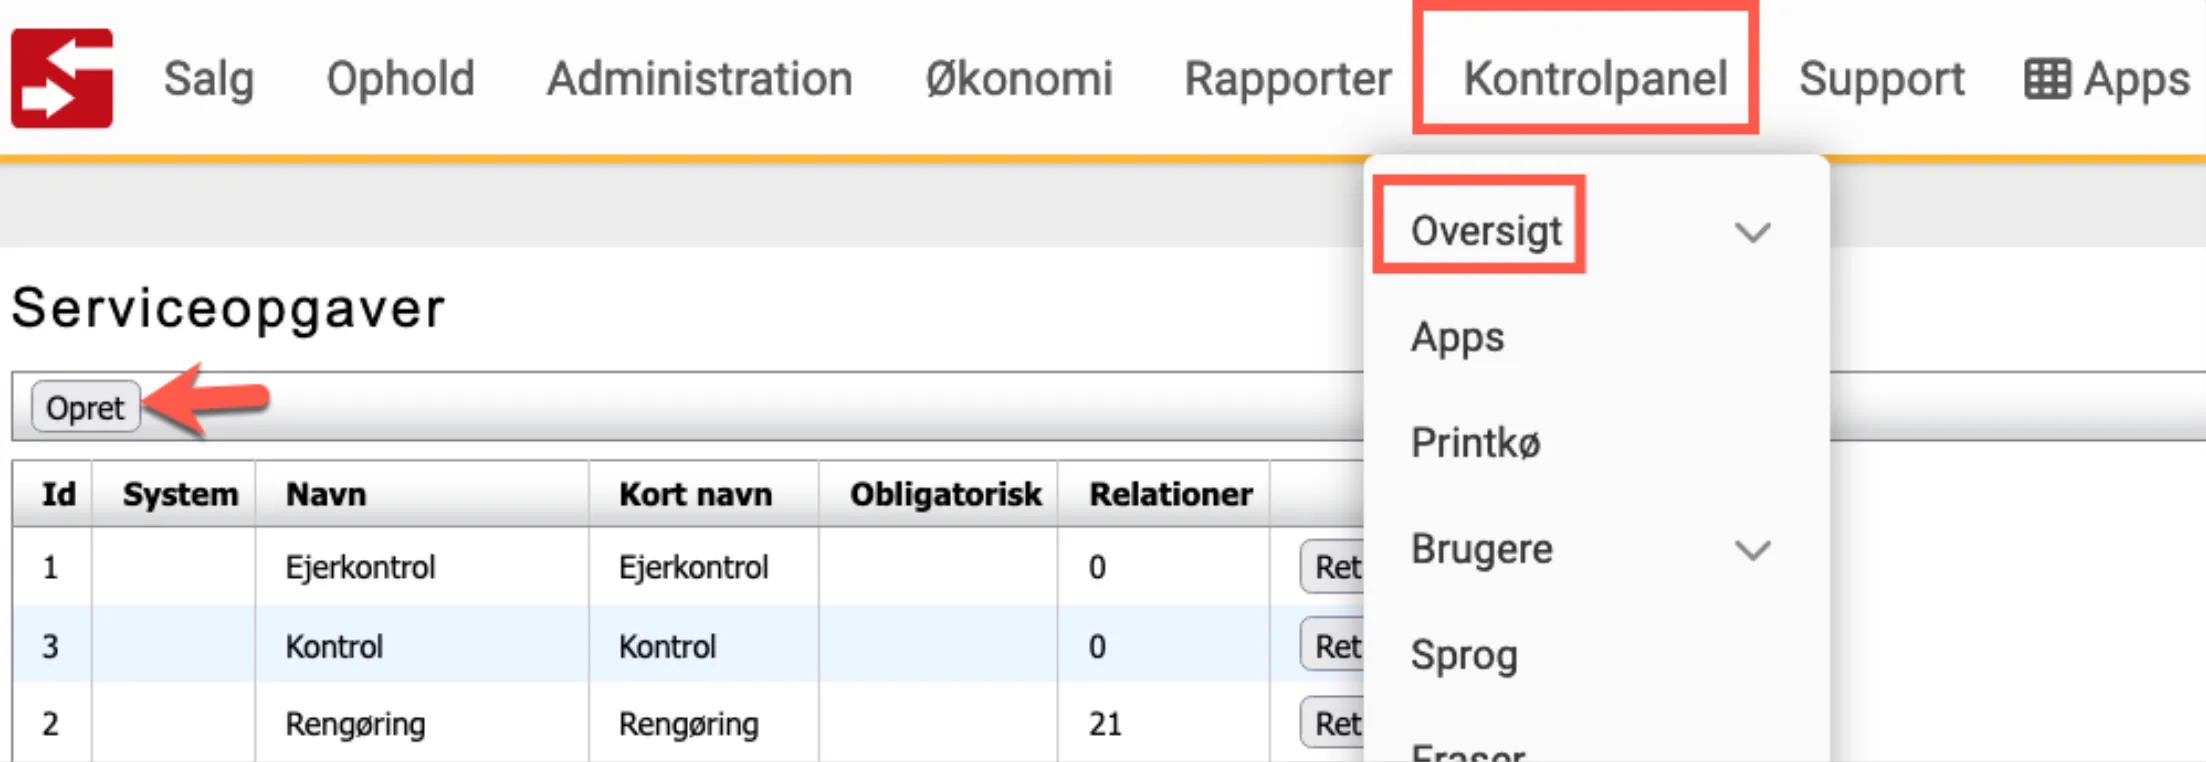Select Printkø from the dropdown

[1475, 443]
